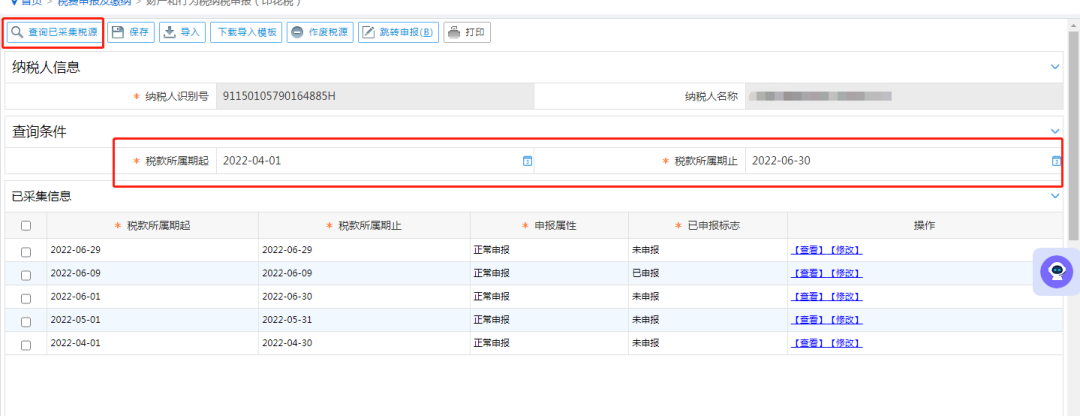Click the 保存 save button
1080x416 pixels.
[130, 32]
